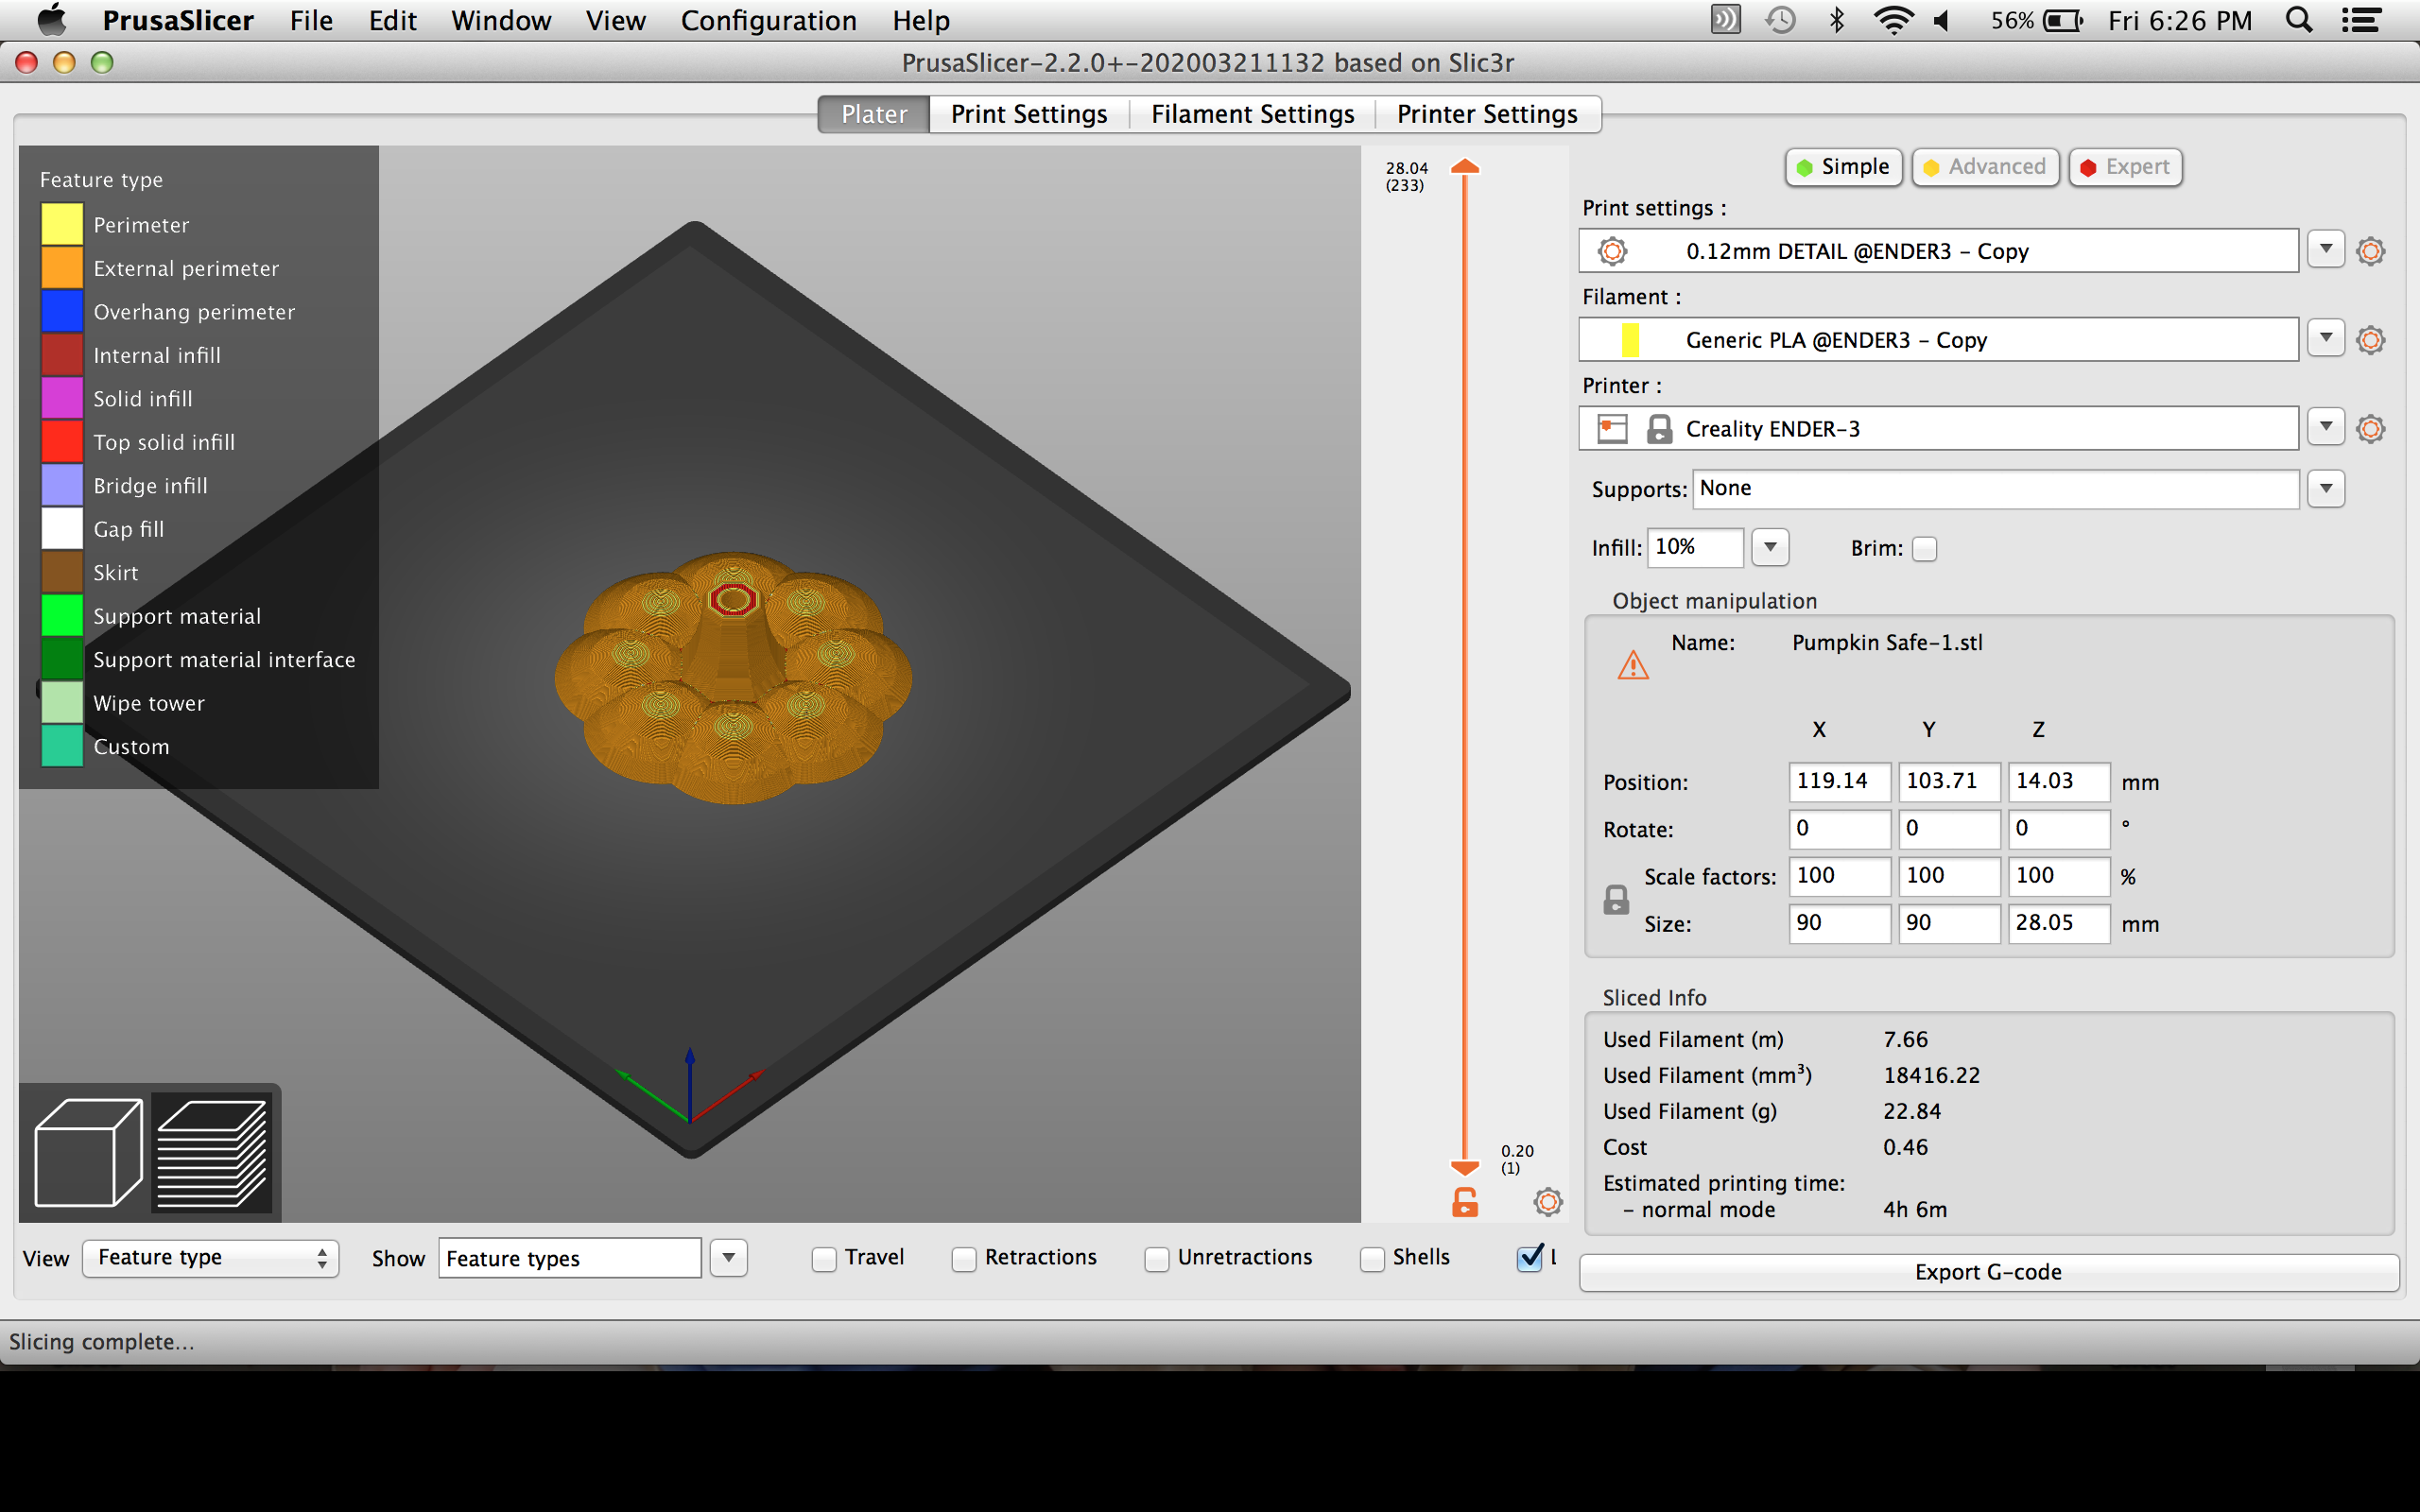Click the Position X field
2420x1512 pixels.
click(x=1839, y=782)
